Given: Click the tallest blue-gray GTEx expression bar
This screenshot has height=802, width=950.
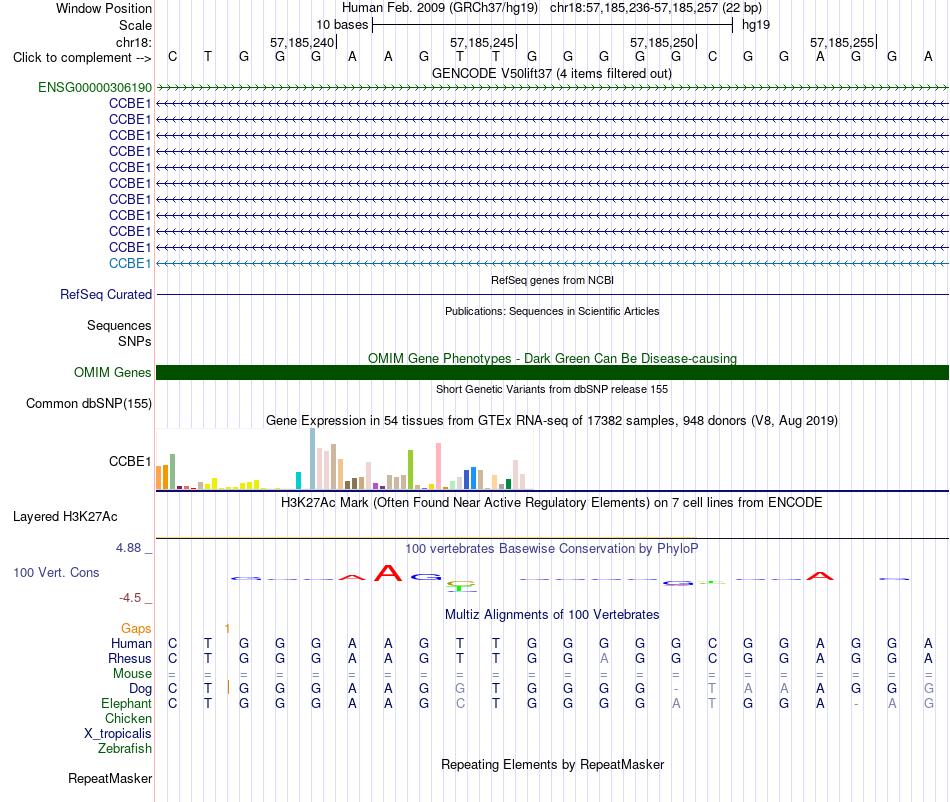Looking at the screenshot, I should tap(313, 459).
